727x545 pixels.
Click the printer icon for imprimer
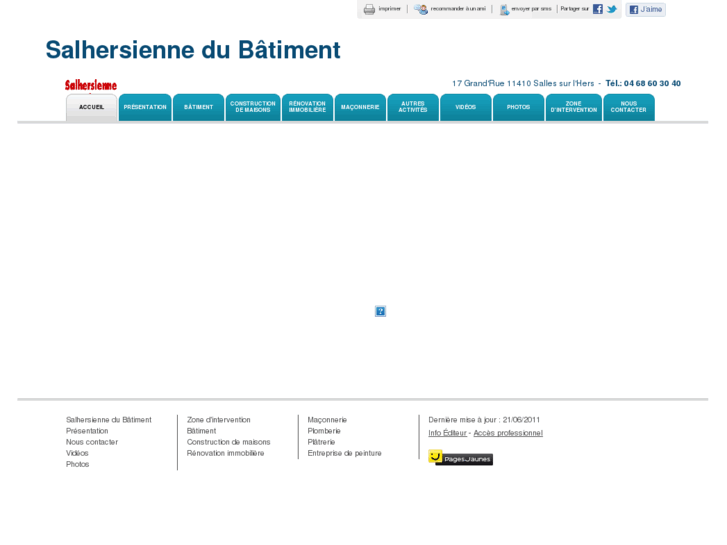pyautogui.click(x=369, y=9)
